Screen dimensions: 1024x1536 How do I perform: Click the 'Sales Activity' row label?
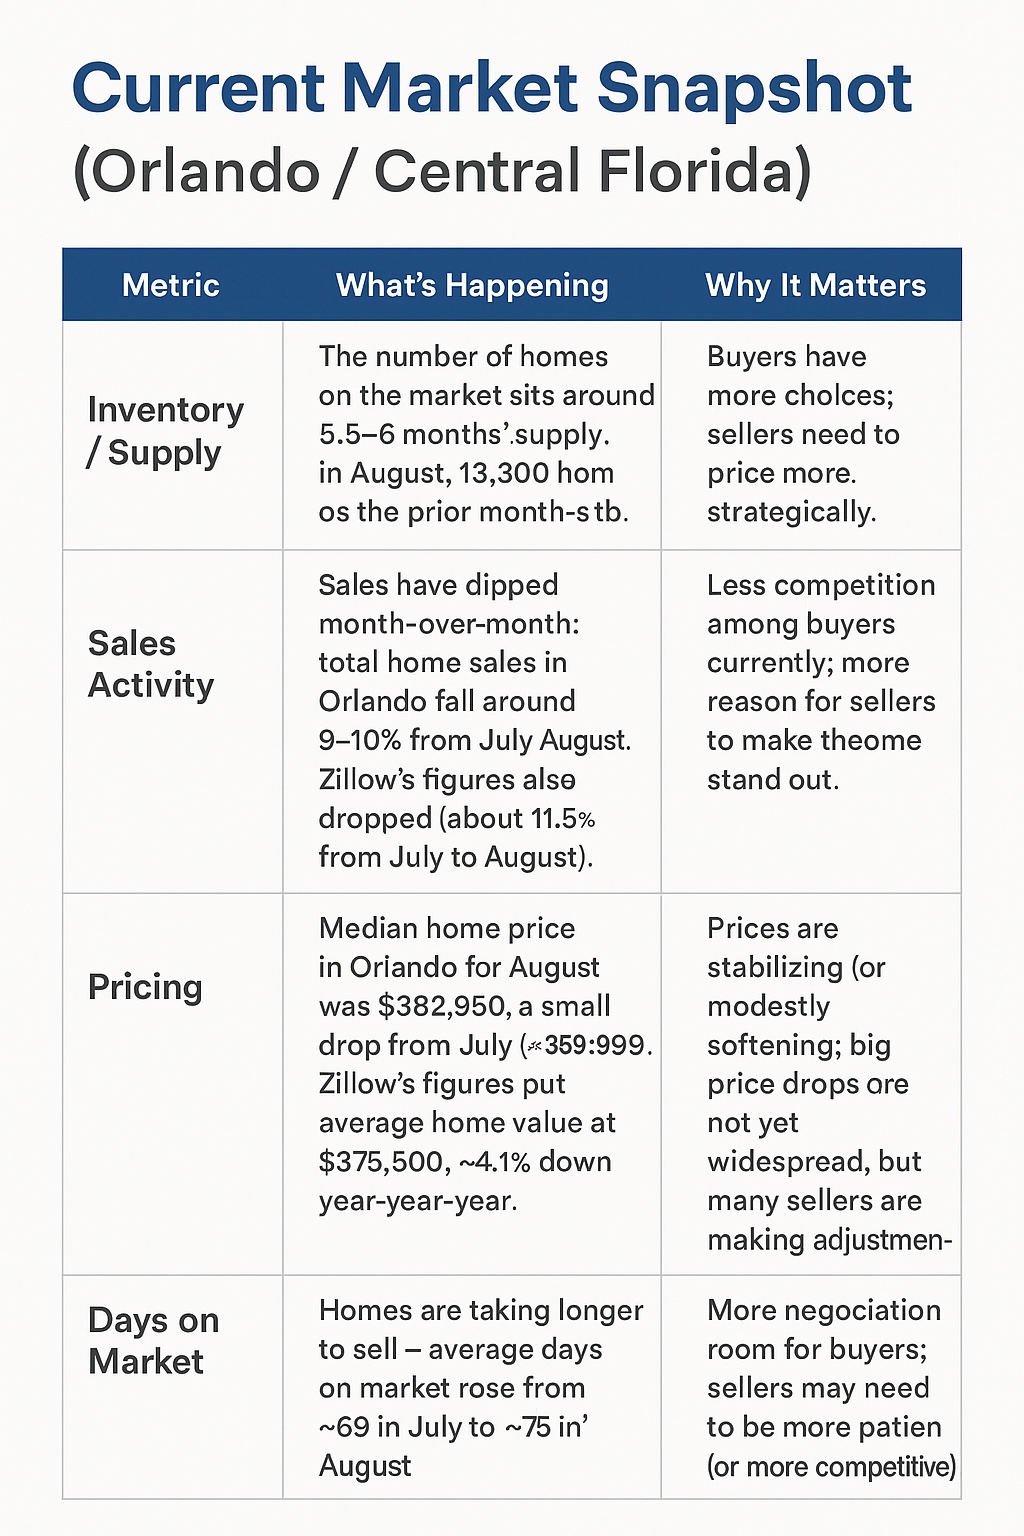click(151, 664)
